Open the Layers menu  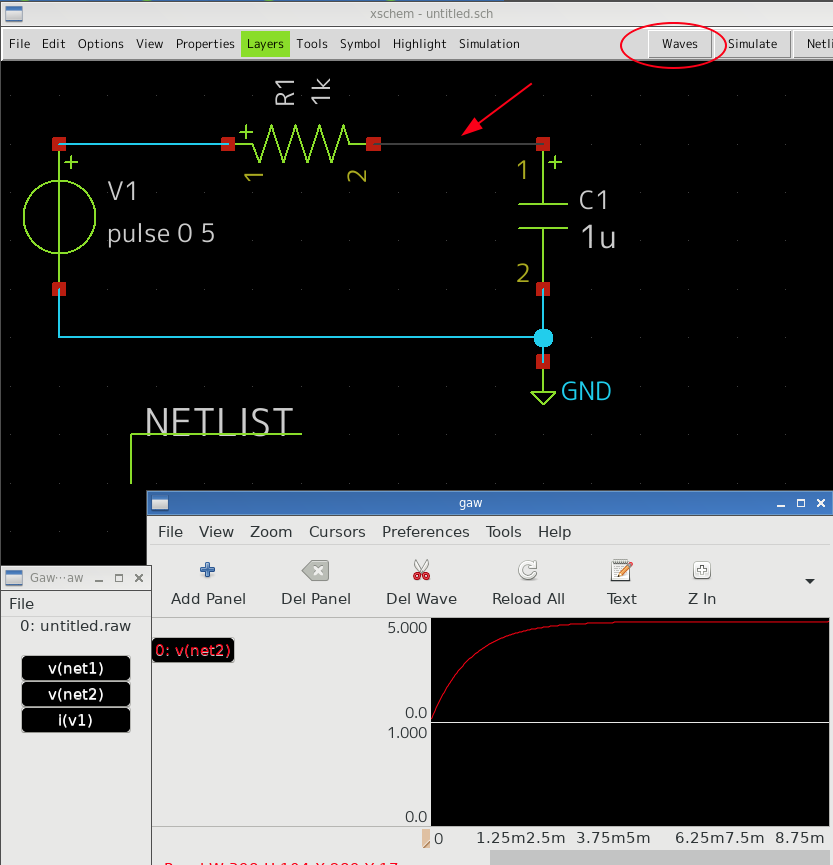click(265, 44)
